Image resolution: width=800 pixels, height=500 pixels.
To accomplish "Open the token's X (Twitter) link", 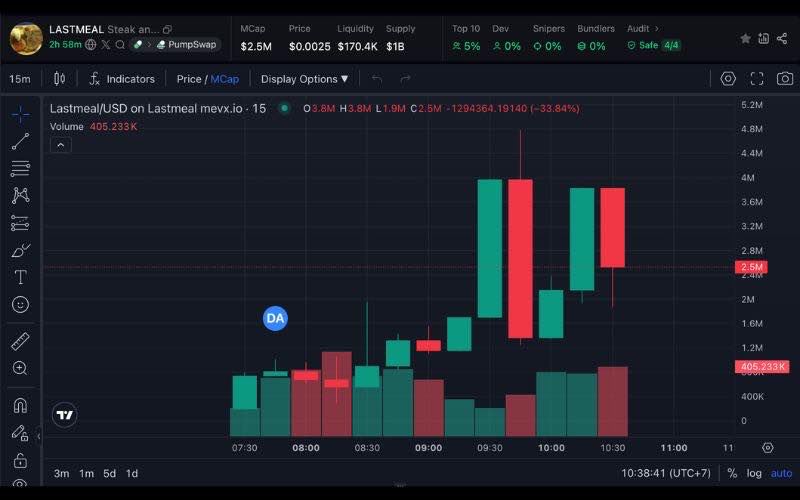I will 105,44.
